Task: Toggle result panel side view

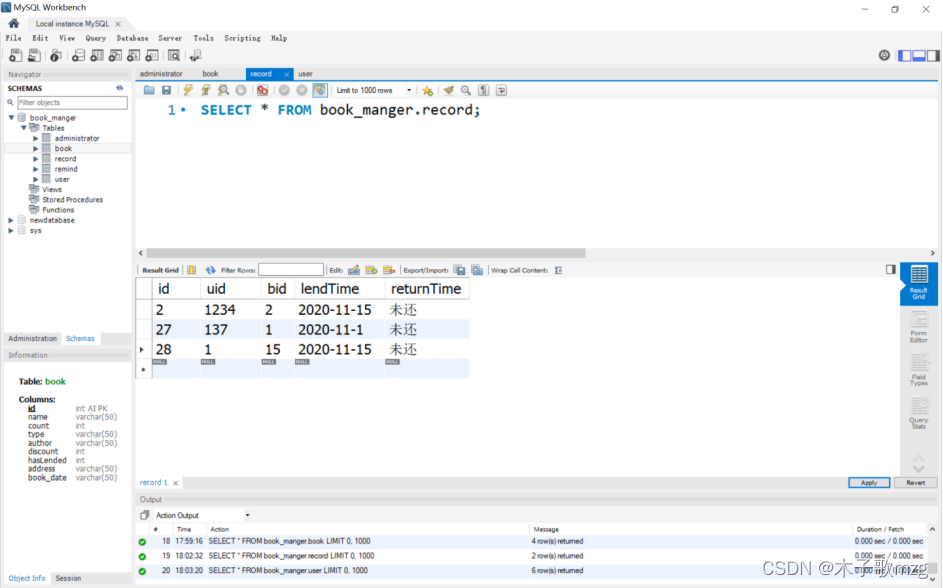Action: (891, 269)
